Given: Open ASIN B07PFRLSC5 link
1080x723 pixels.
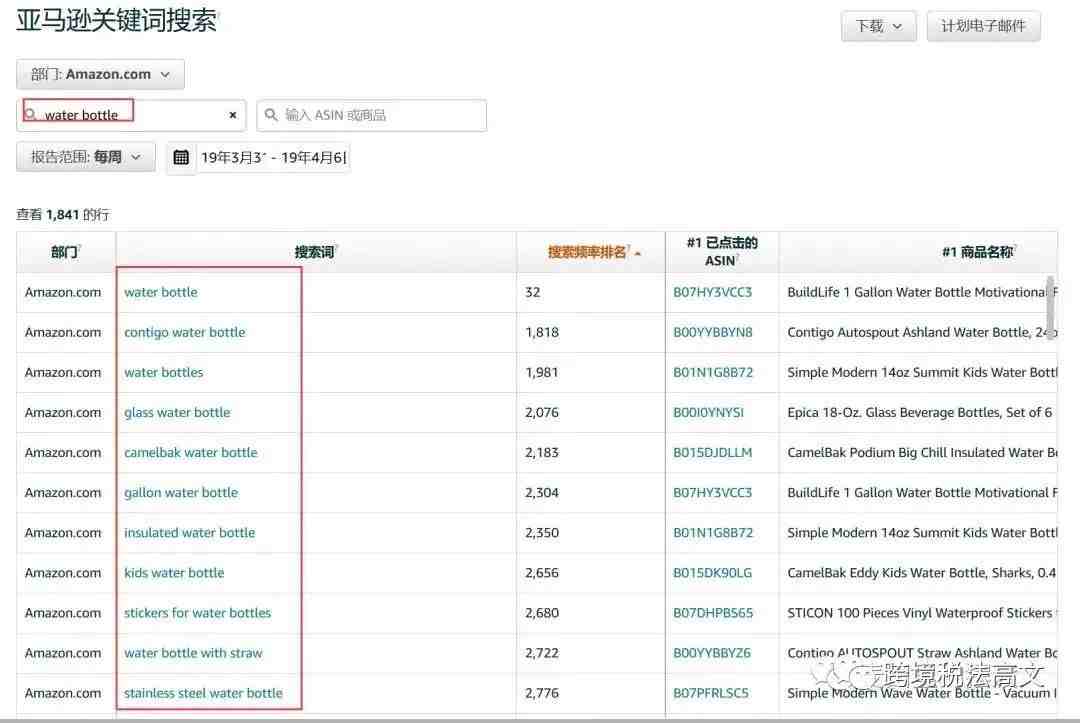Looking at the screenshot, I should pyautogui.click(x=711, y=693).
